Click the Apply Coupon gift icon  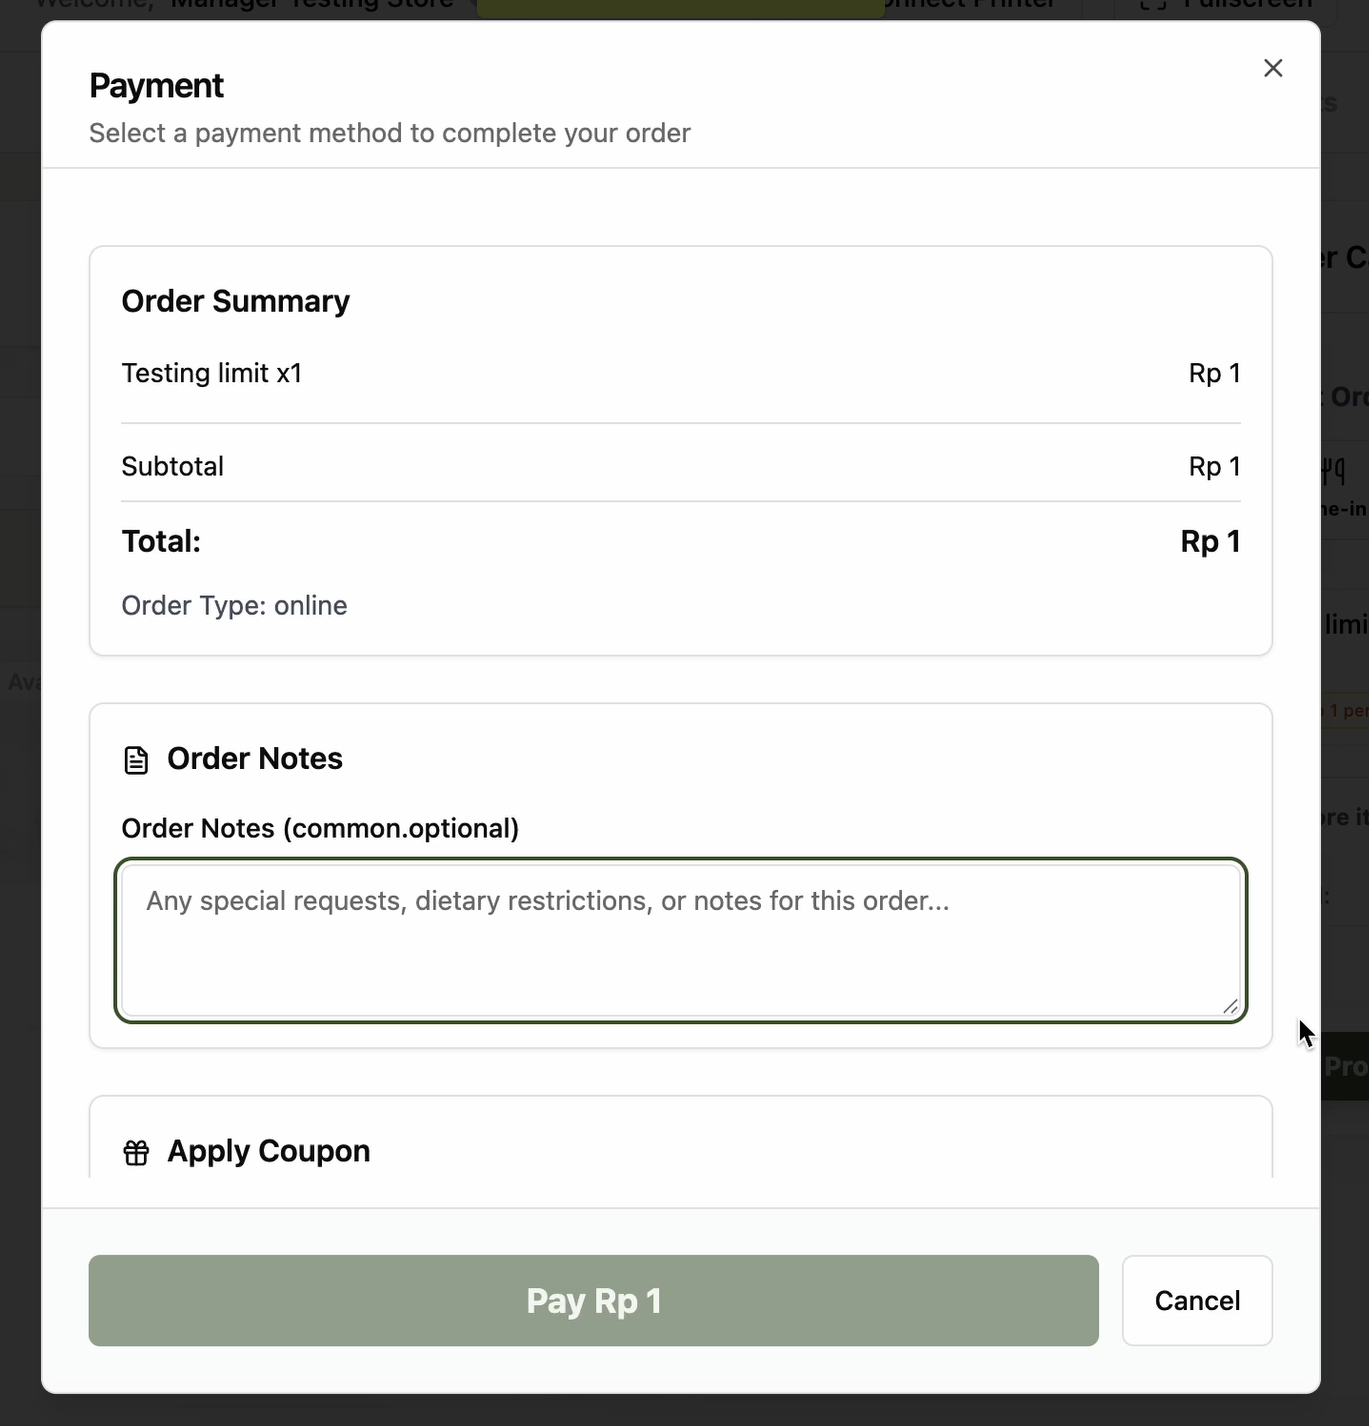point(136,1153)
